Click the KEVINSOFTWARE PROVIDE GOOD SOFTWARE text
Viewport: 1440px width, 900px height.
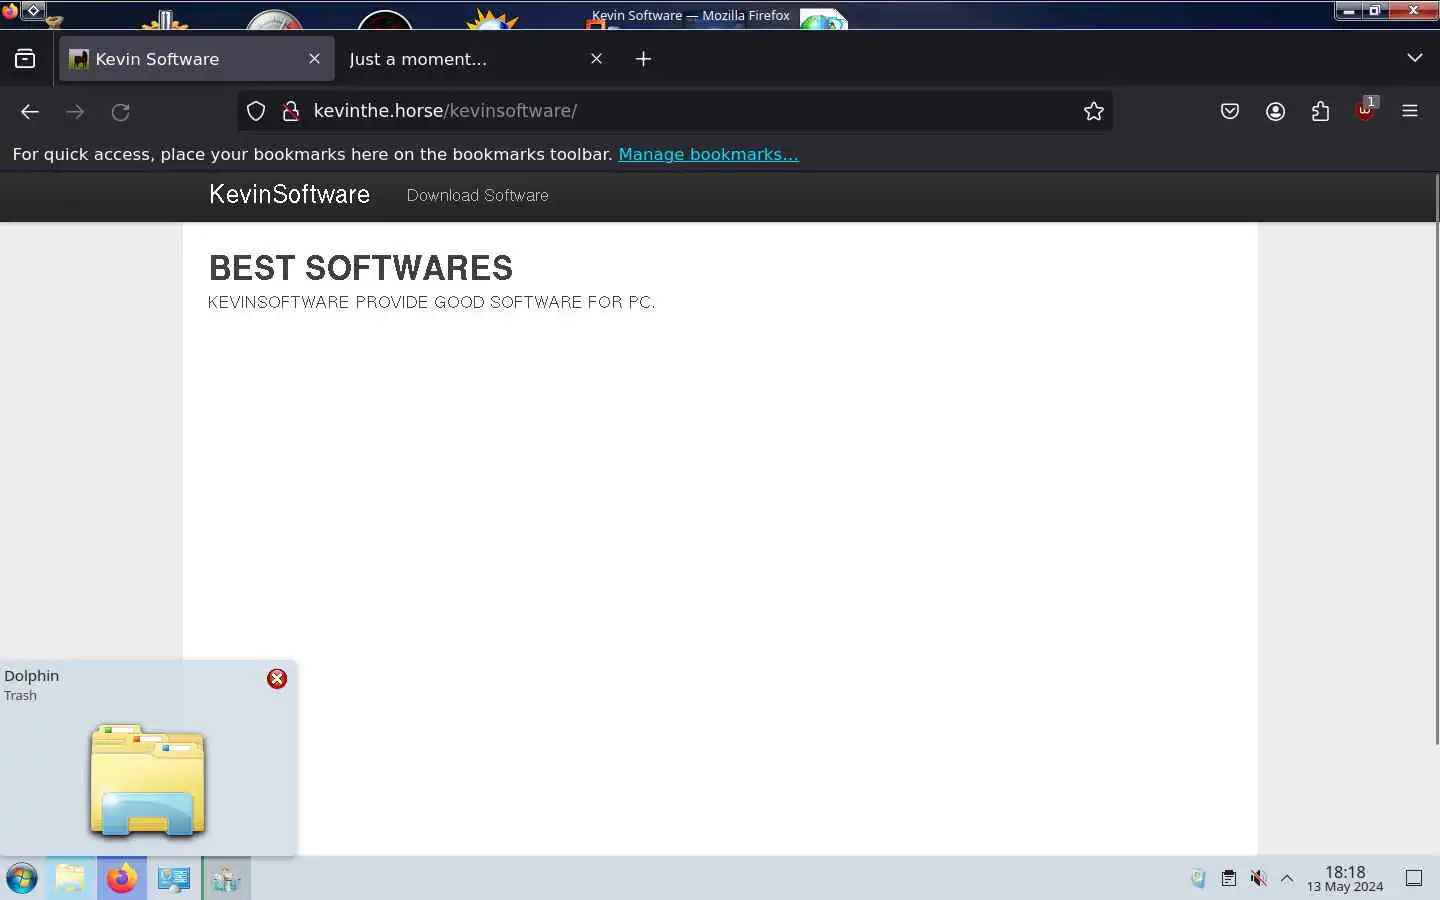click(x=431, y=302)
